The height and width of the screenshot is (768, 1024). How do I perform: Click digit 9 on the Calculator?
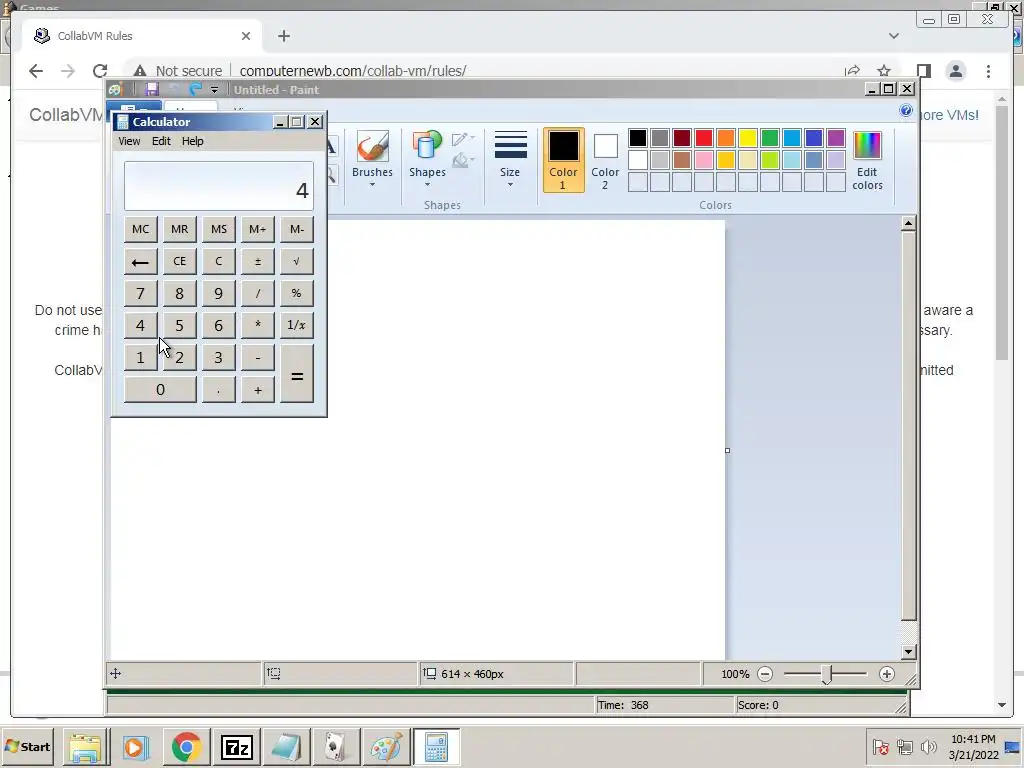(x=219, y=293)
